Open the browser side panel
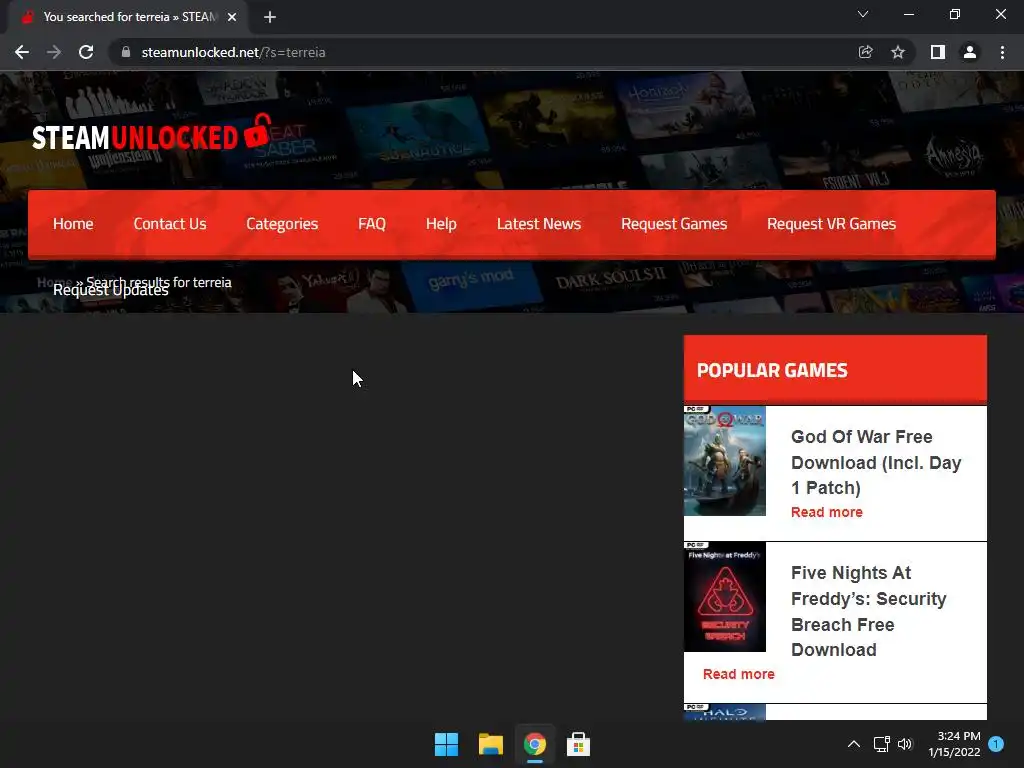This screenshot has width=1024, height=768. pos(938,52)
